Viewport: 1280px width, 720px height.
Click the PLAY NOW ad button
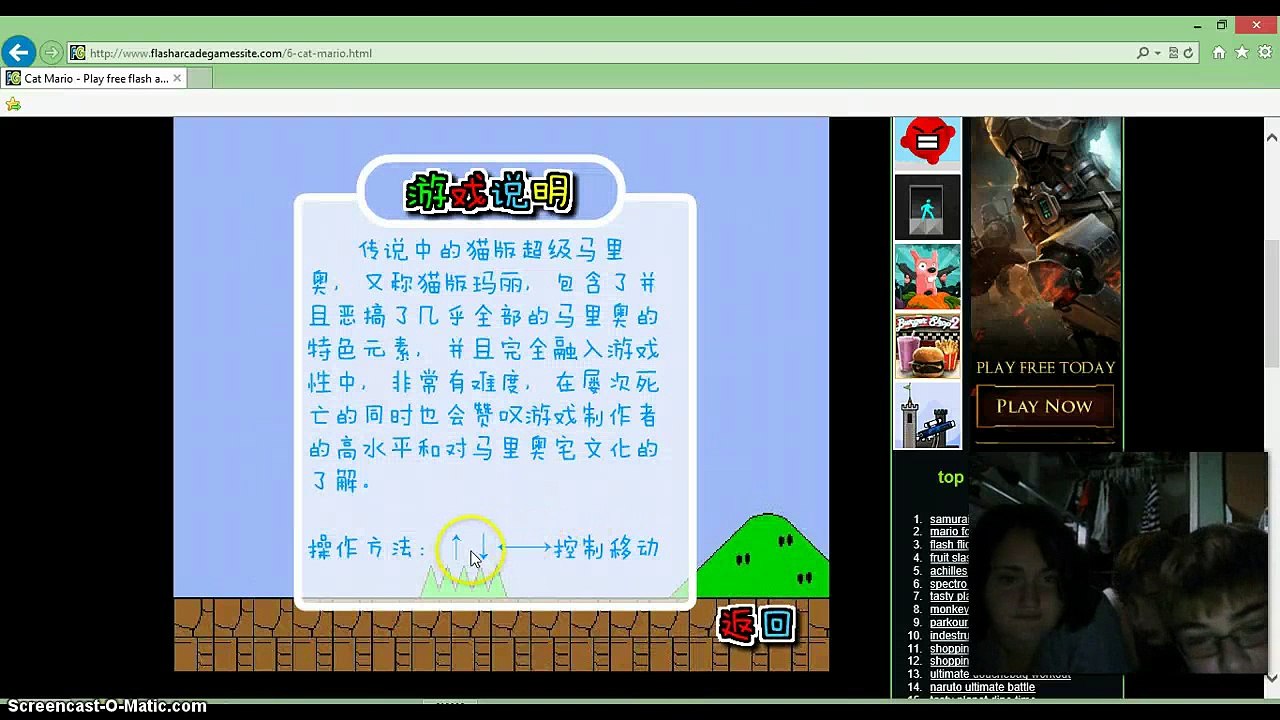pyautogui.click(x=1045, y=406)
